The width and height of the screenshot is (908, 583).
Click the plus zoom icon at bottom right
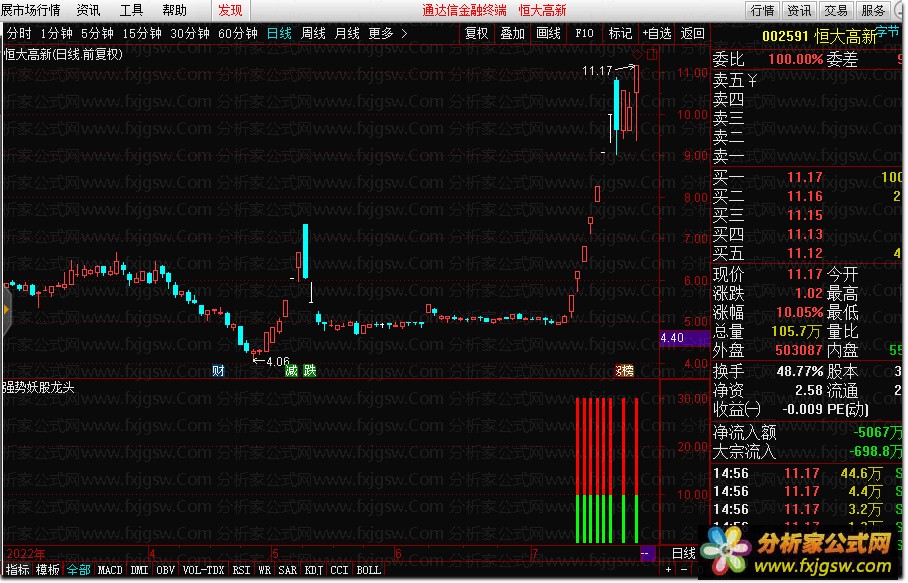669,570
